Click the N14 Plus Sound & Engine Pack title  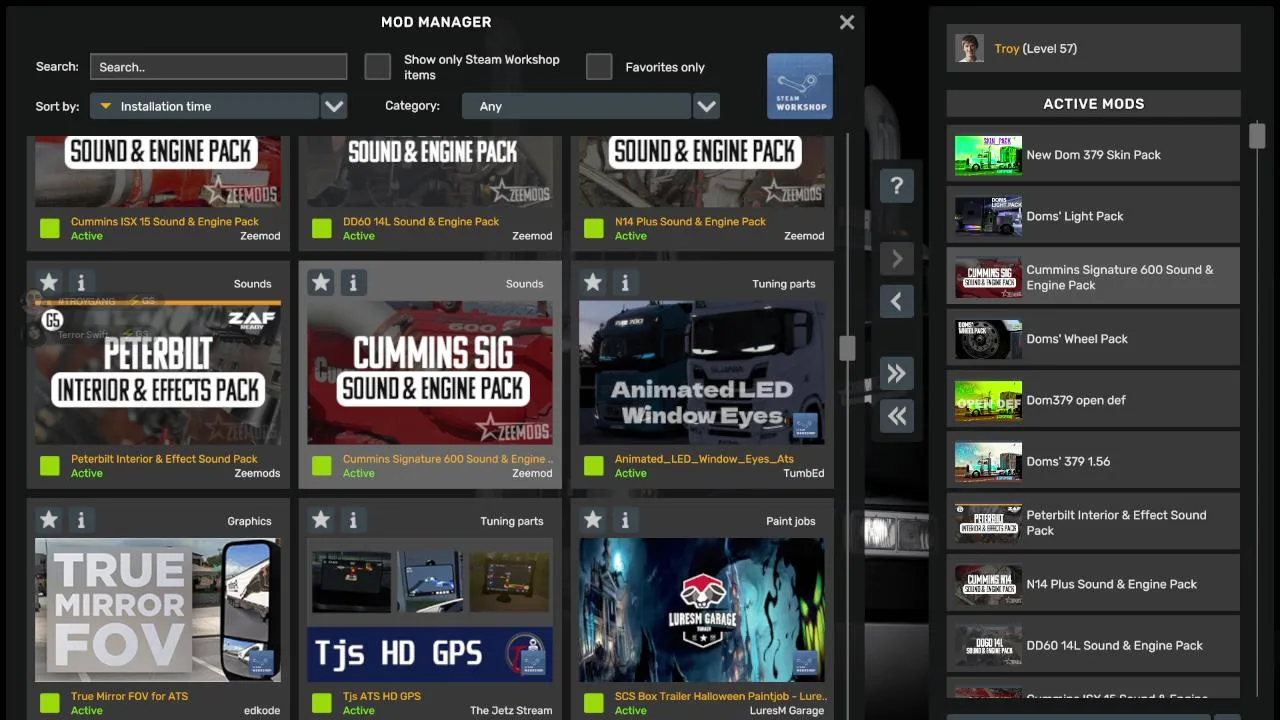[690, 222]
